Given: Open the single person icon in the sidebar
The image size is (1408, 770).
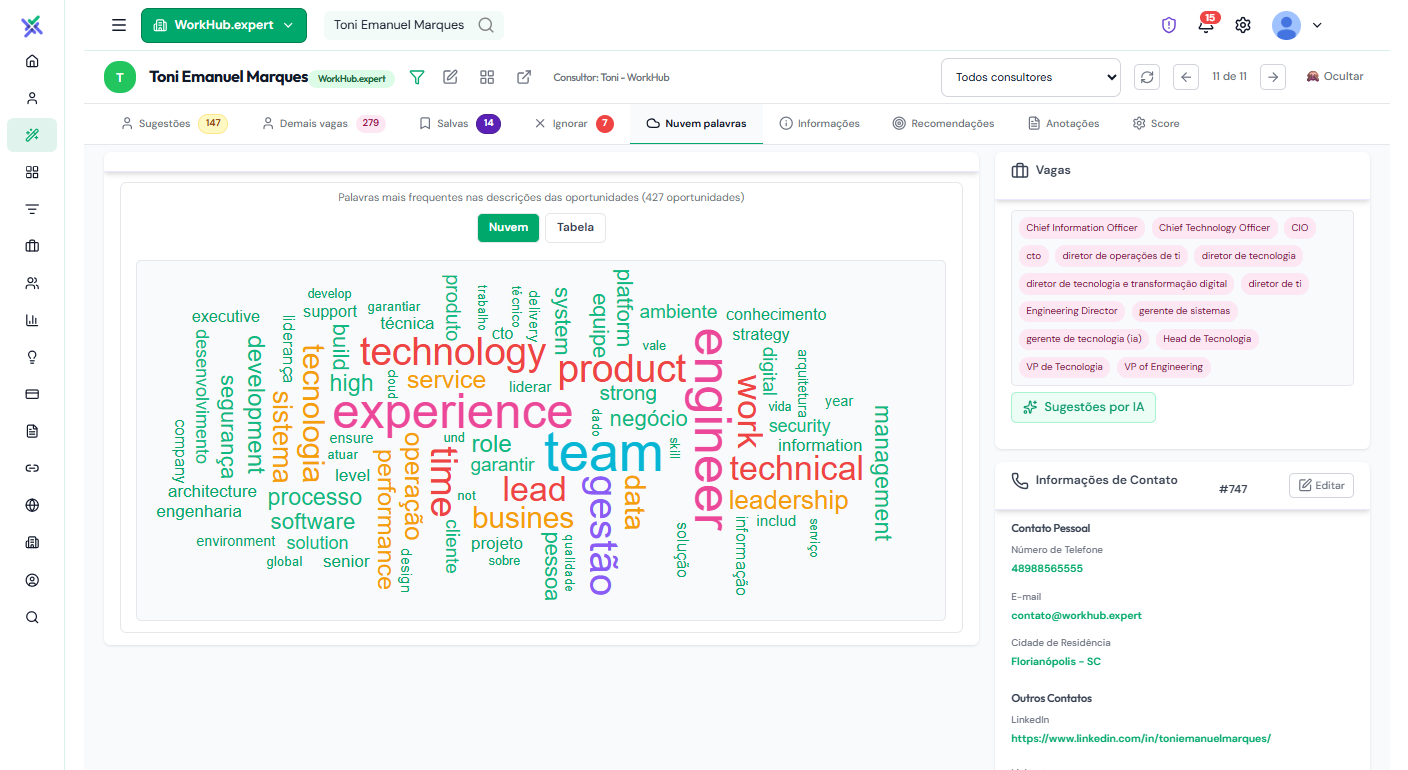Looking at the screenshot, I should coord(32,98).
